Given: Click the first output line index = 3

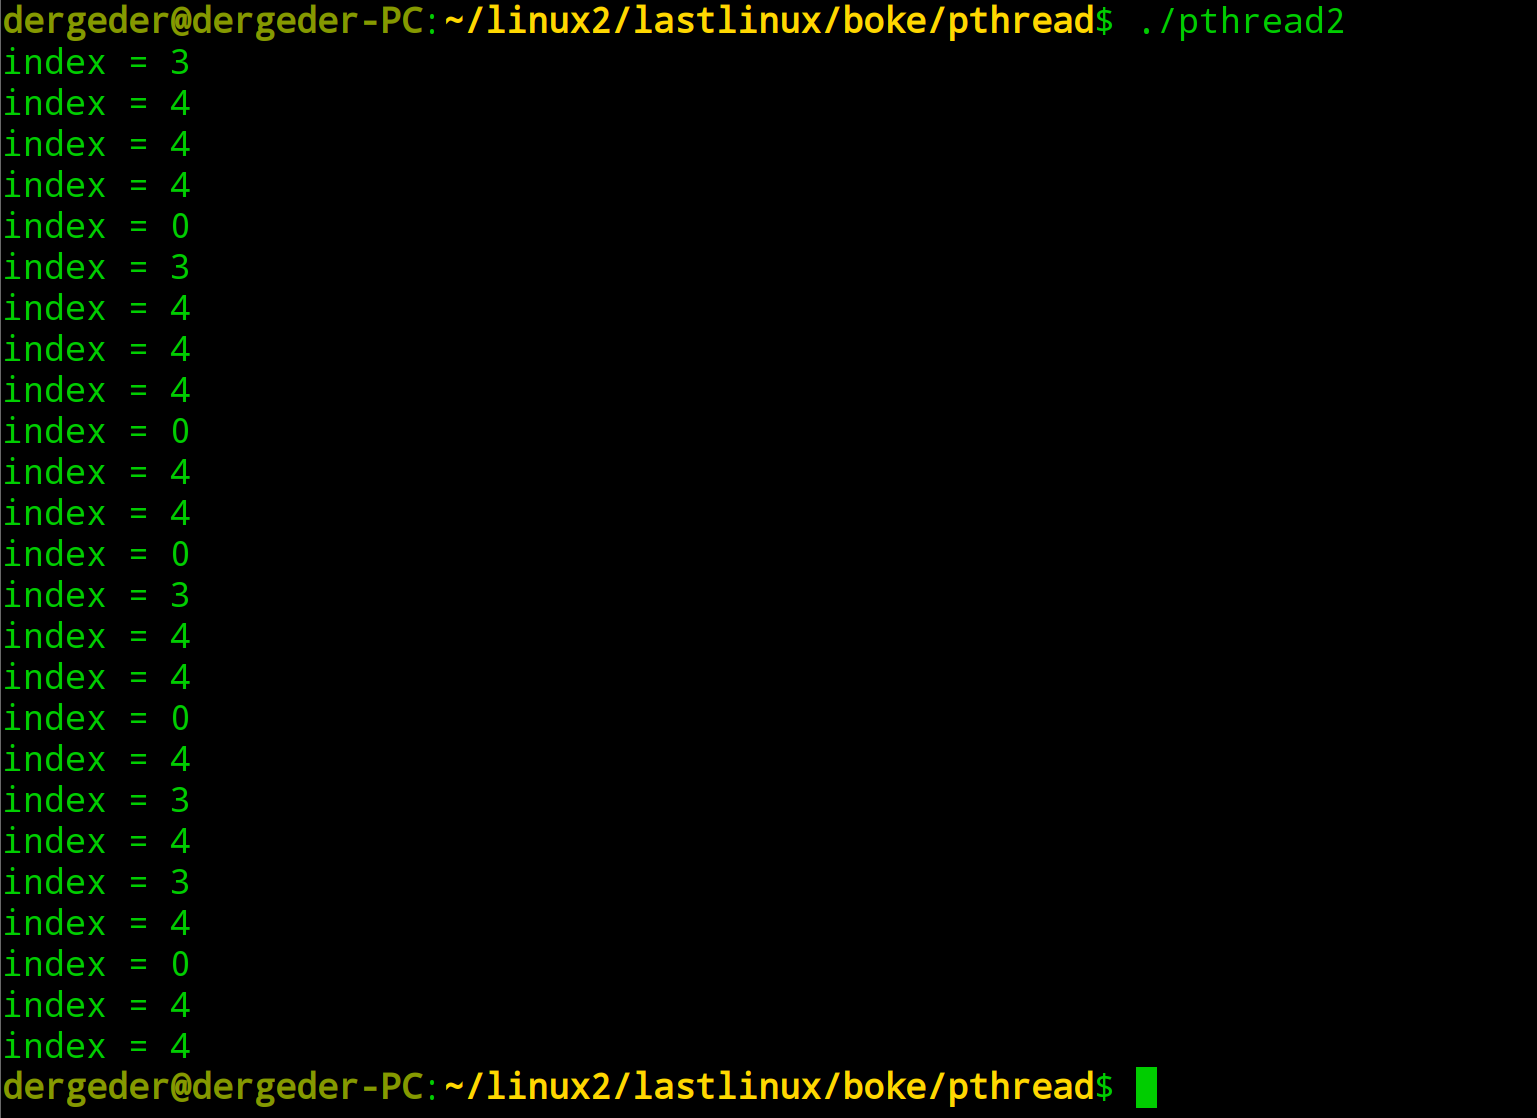Looking at the screenshot, I should click(x=96, y=63).
